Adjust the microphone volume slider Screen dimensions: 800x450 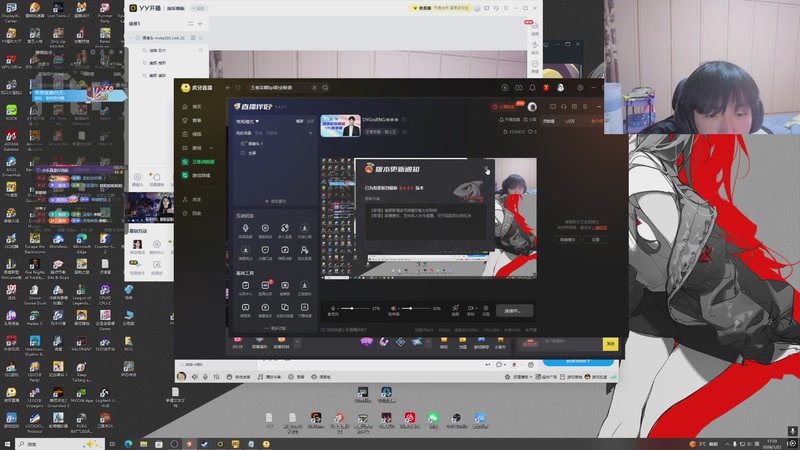tap(354, 308)
